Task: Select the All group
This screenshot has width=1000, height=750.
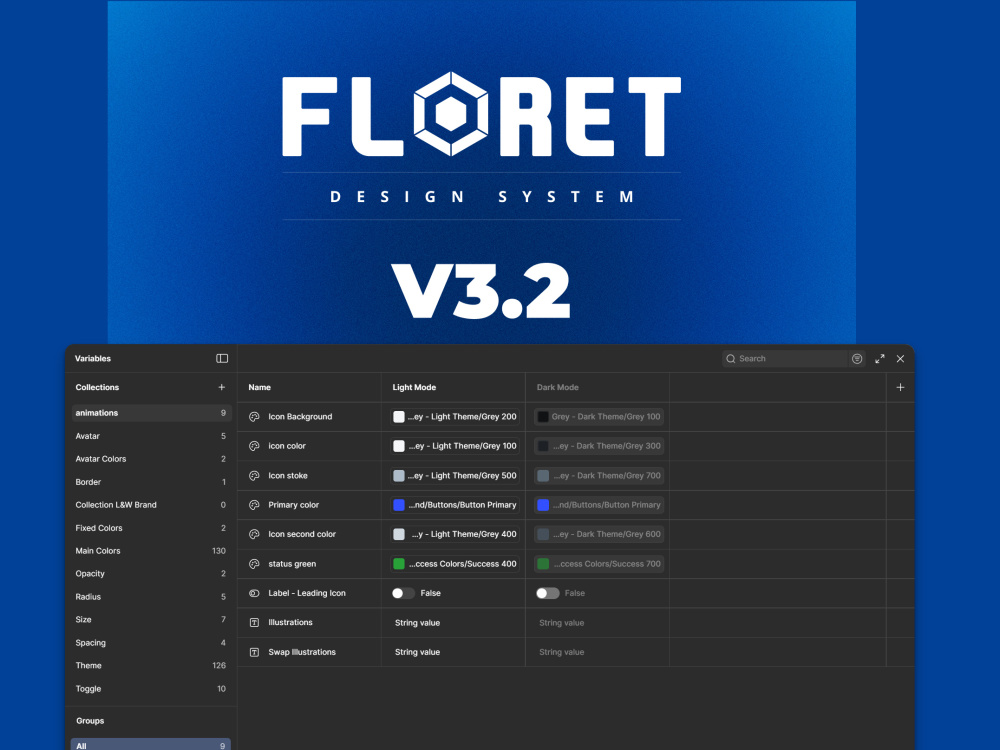Action: 151,745
